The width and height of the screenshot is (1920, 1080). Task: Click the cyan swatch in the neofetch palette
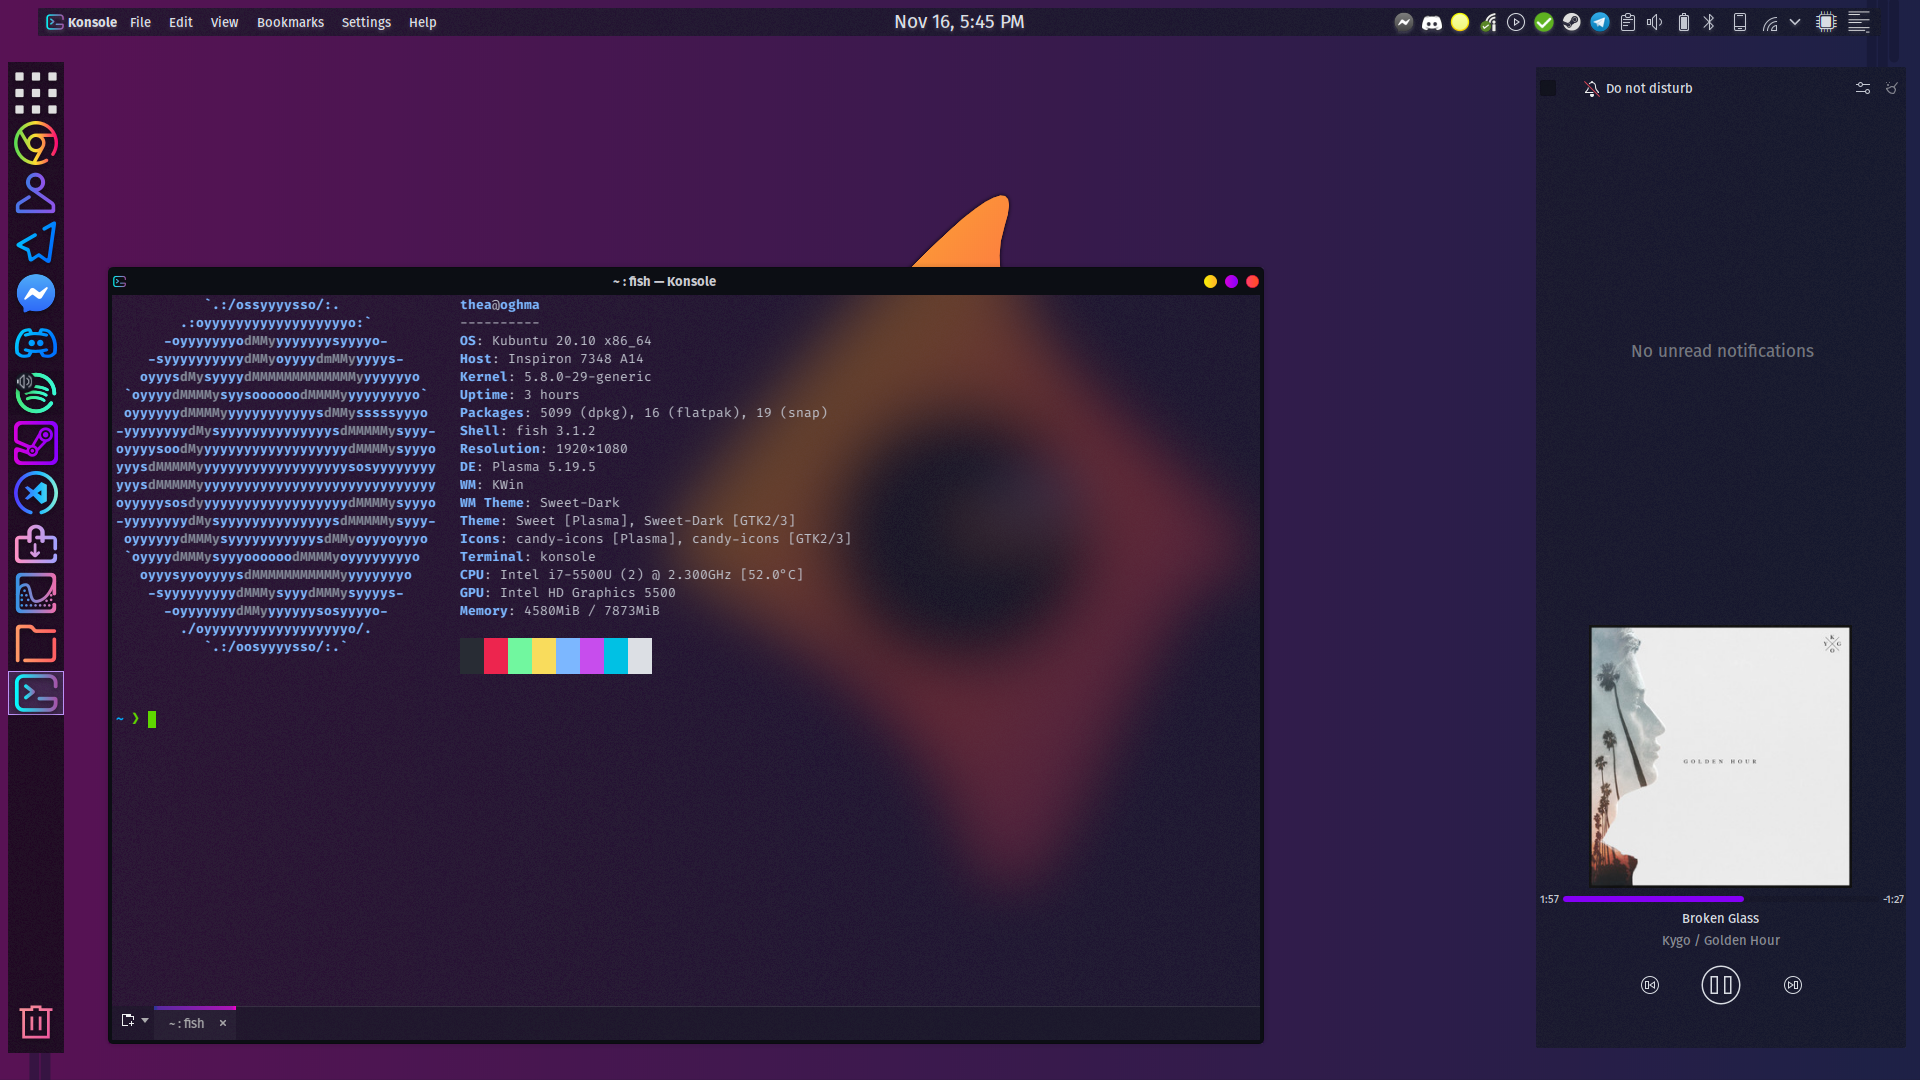[x=616, y=656]
